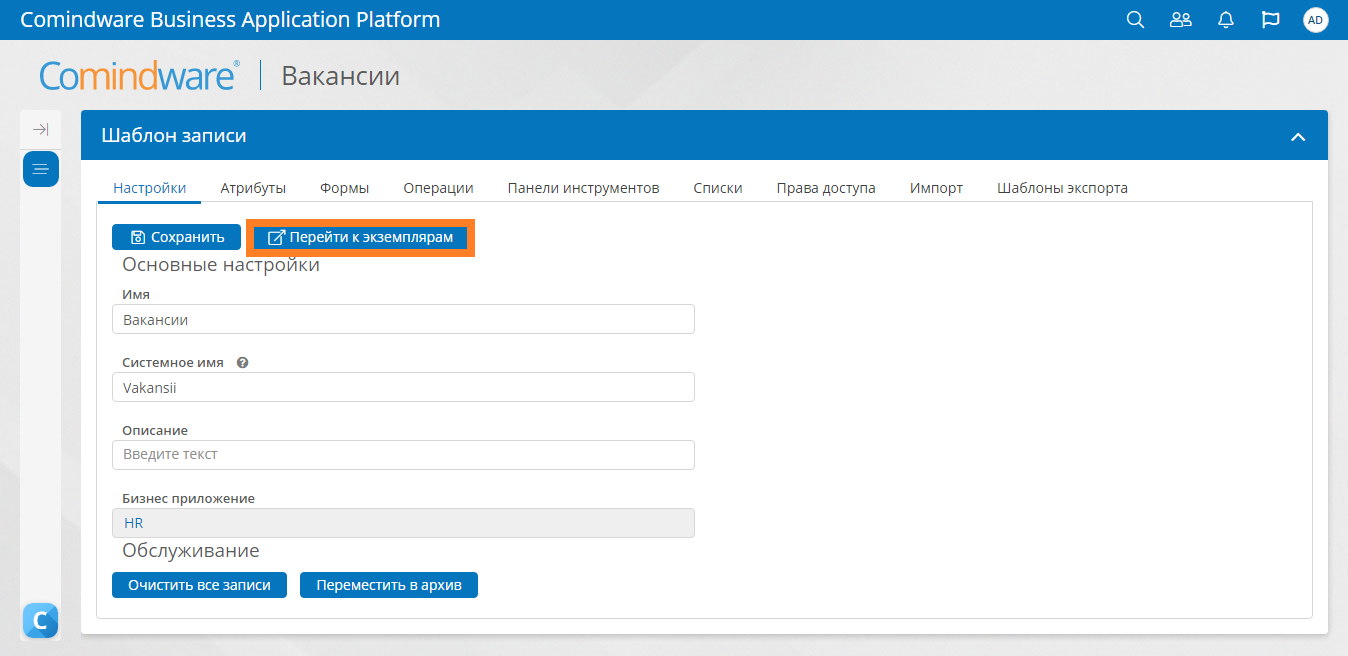Click the Сохранить button
Image resolution: width=1348 pixels, height=656 pixels.
tap(177, 237)
